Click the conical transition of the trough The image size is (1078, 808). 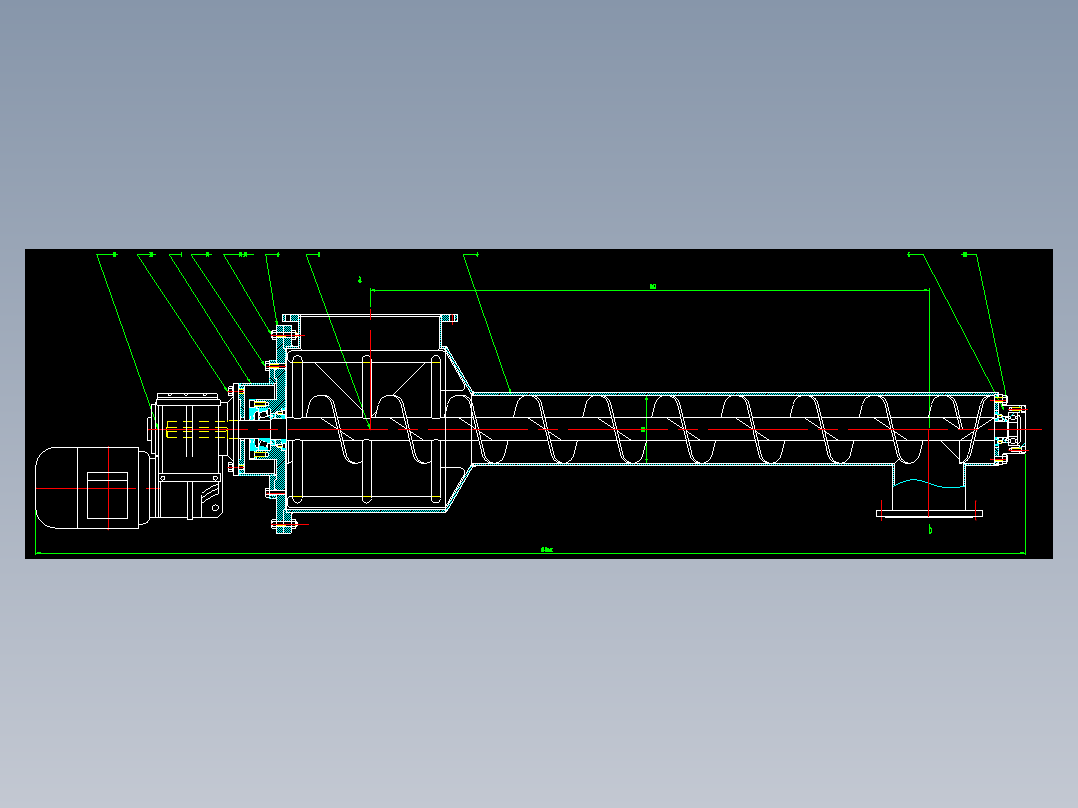pyautogui.click(x=459, y=430)
